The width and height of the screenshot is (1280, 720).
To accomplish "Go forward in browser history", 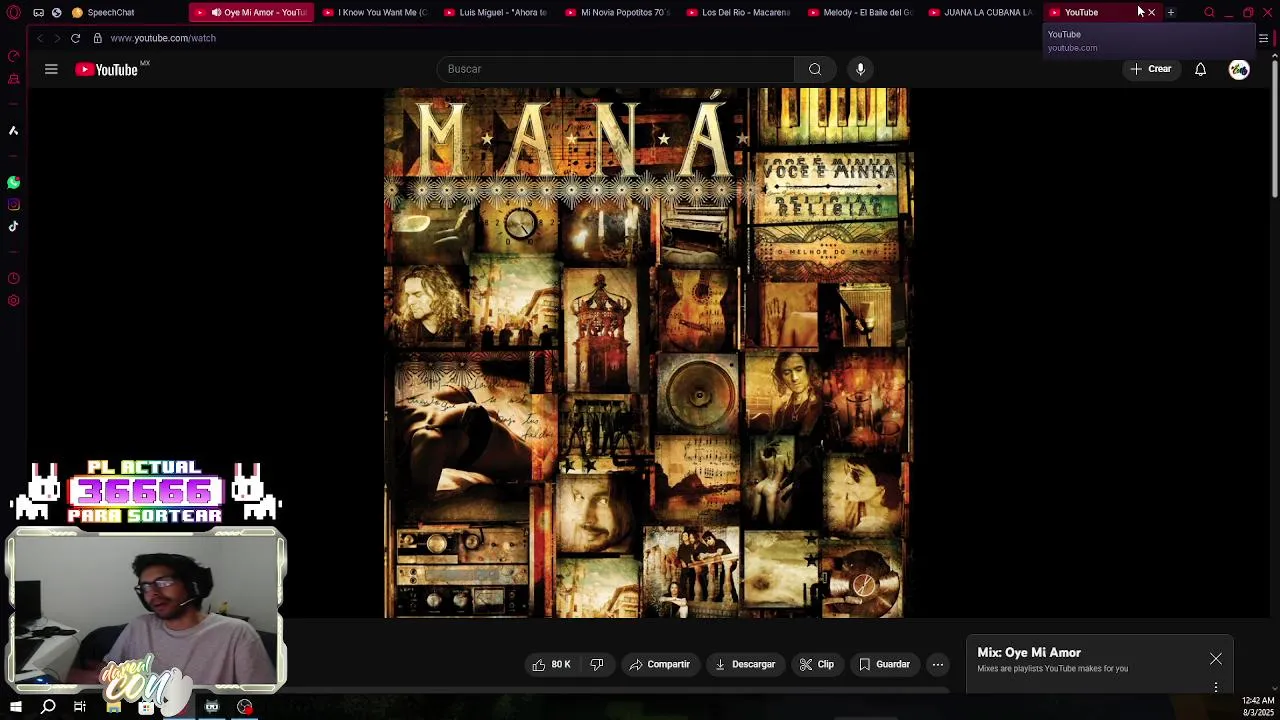I will coord(57,38).
